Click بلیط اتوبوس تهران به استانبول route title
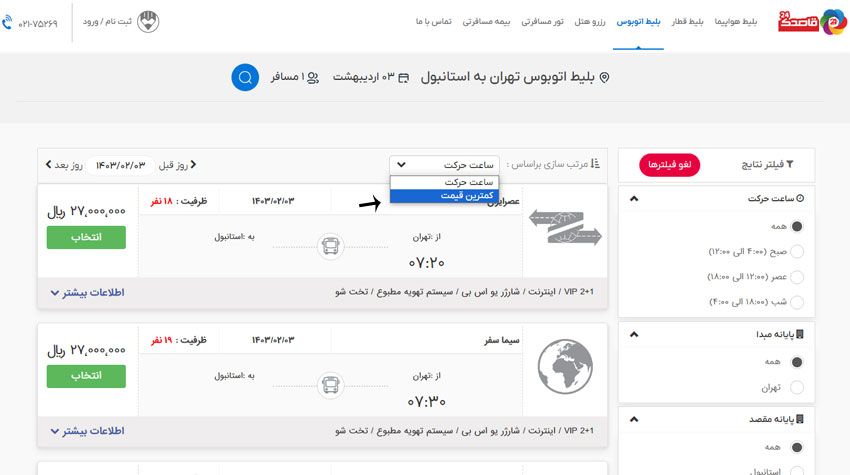This screenshot has width=850, height=475. click(508, 77)
